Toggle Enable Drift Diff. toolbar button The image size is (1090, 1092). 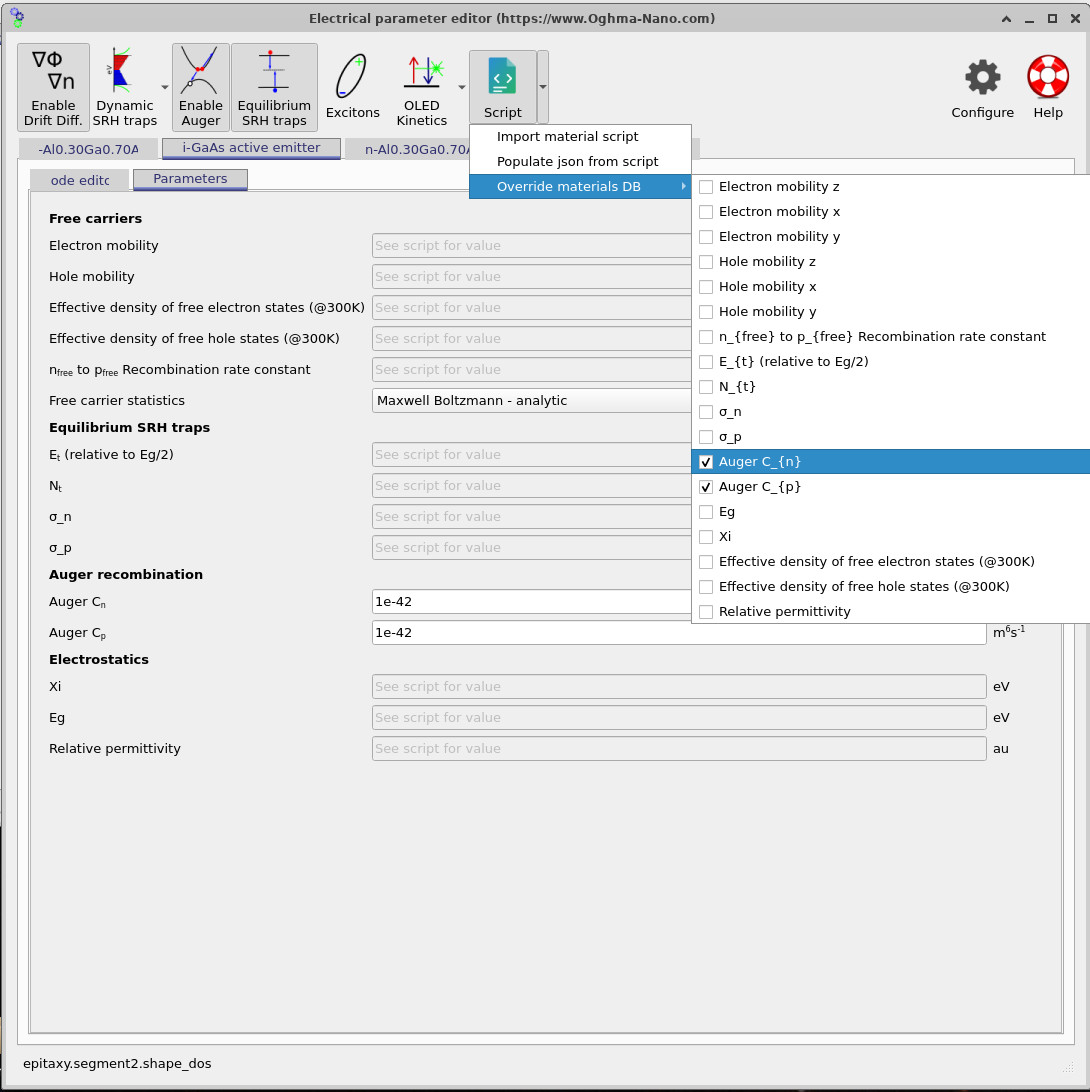click(54, 87)
